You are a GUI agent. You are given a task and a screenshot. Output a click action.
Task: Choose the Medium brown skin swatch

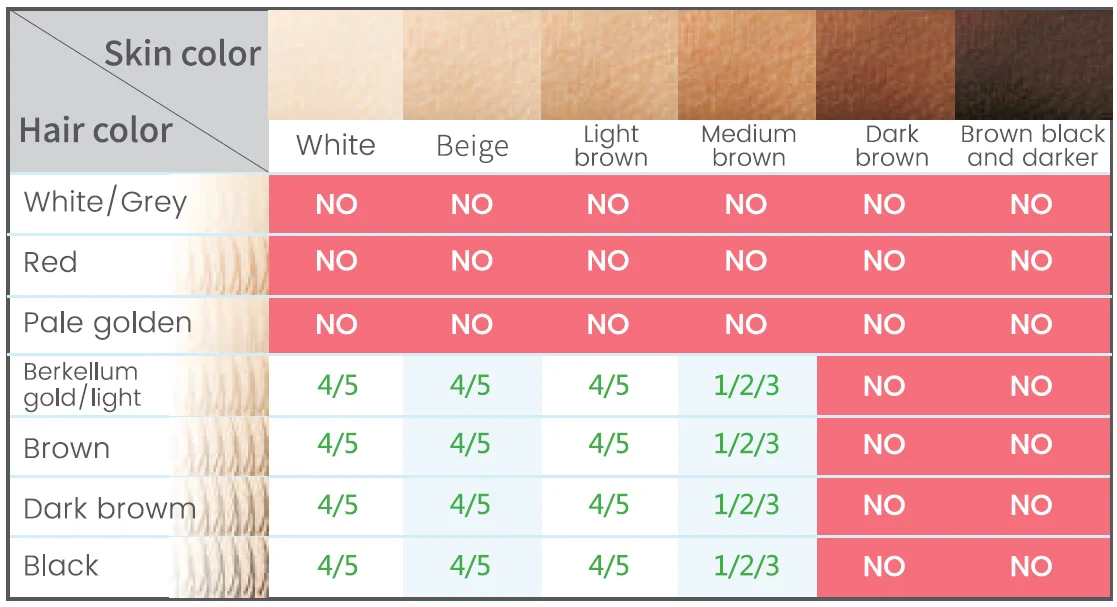tap(747, 66)
